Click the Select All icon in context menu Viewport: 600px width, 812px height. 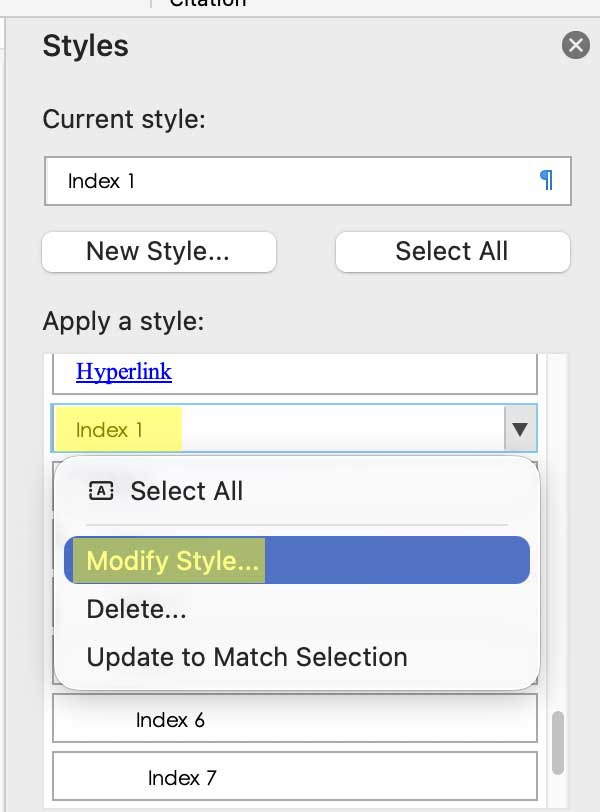point(101,491)
